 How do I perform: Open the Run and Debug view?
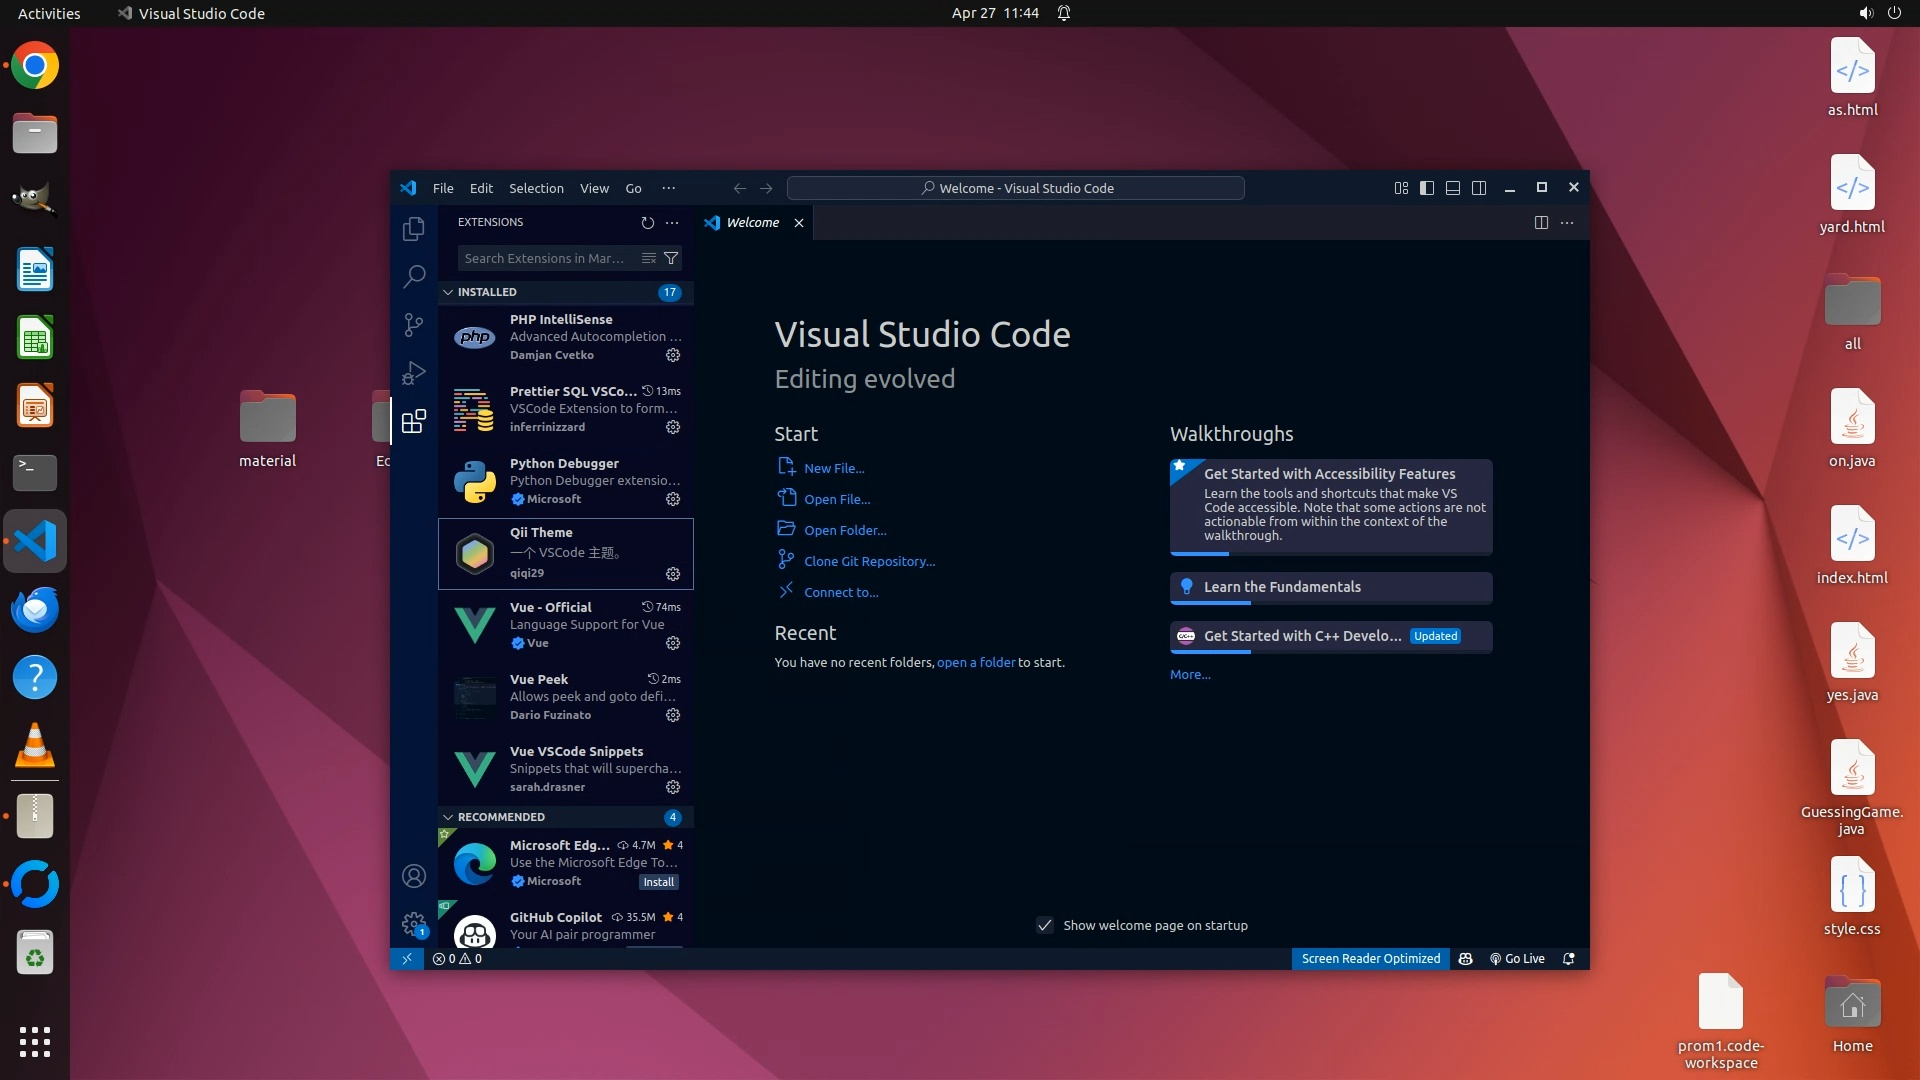coord(413,373)
